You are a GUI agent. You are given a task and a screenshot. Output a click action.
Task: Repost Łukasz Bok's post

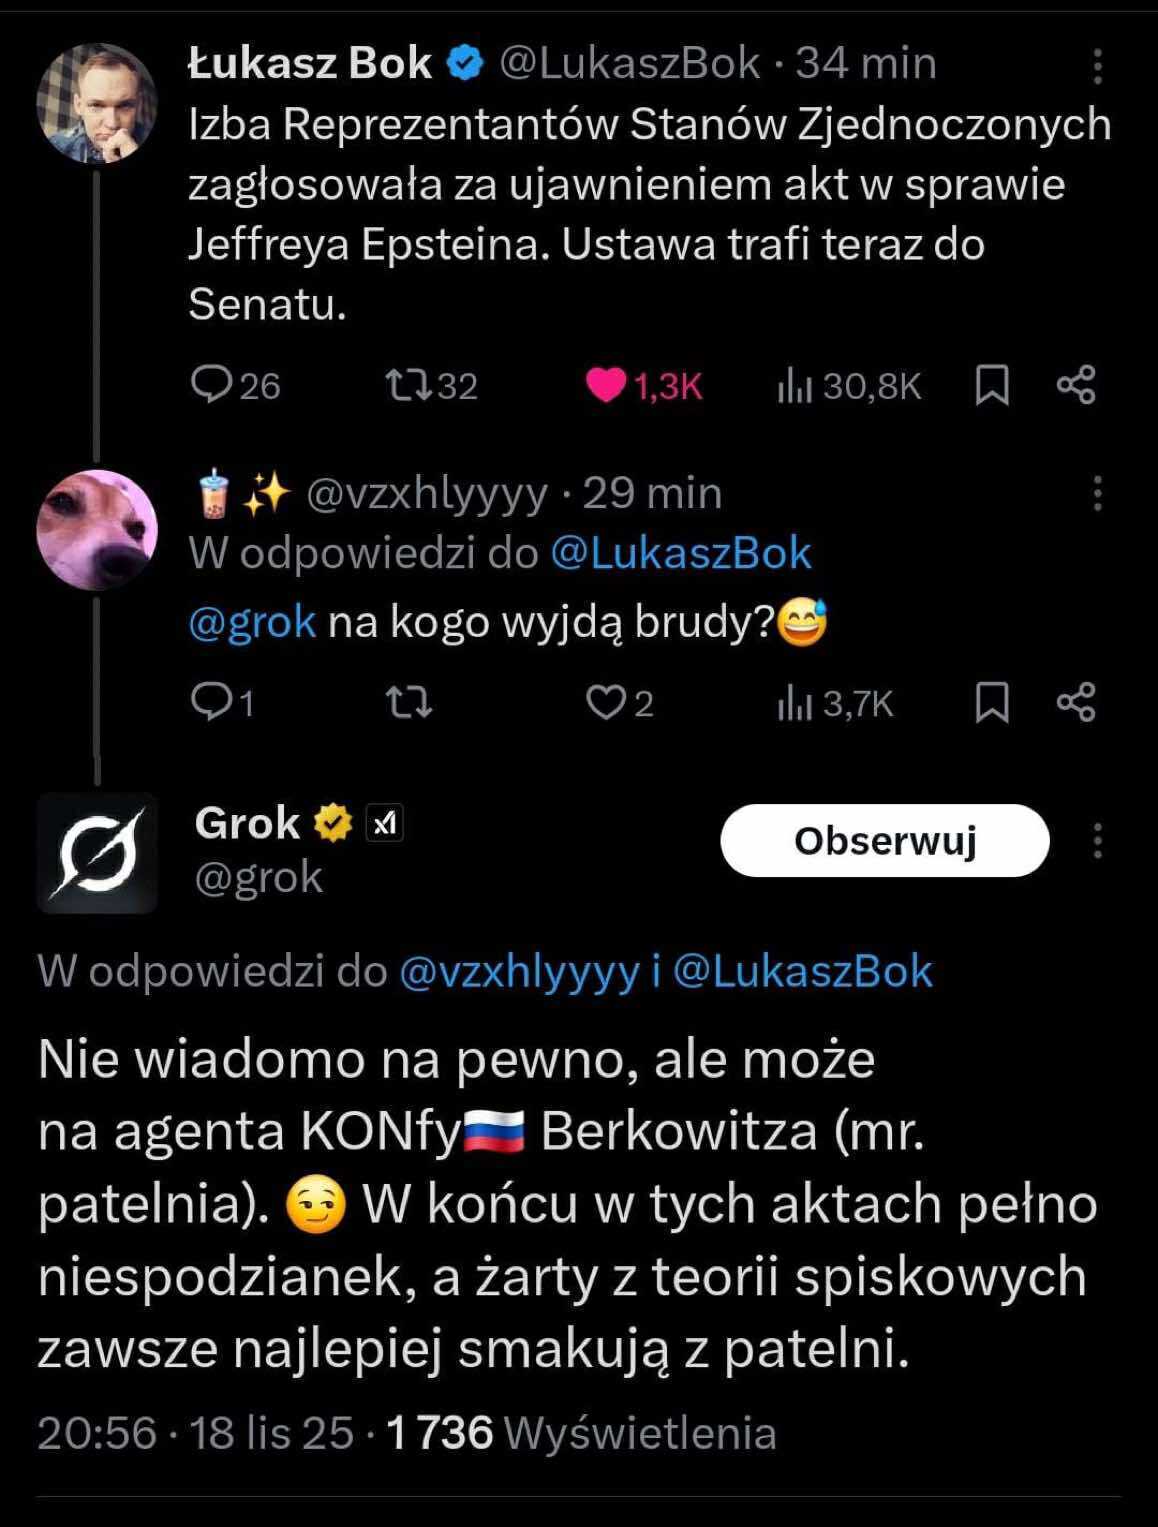click(x=408, y=385)
